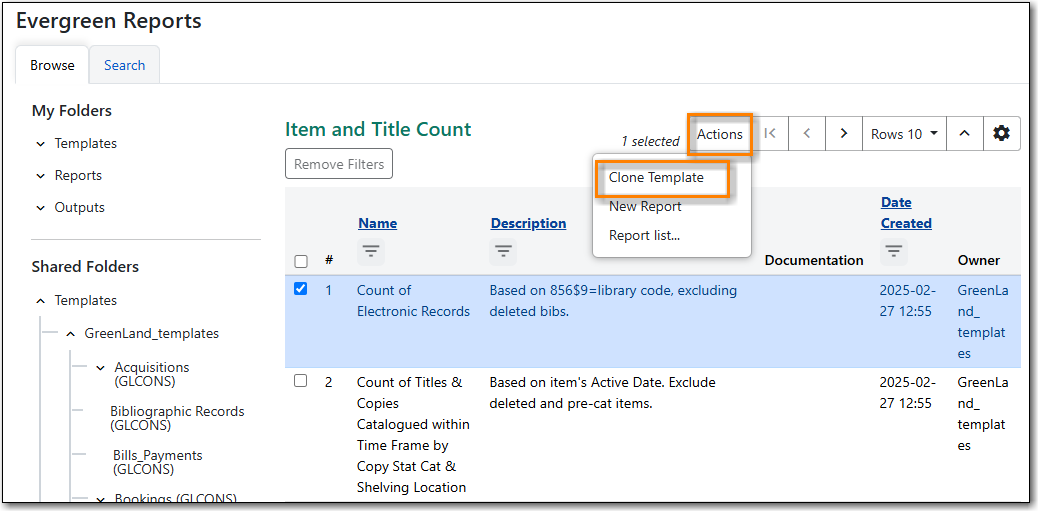Choose Clone Template from the Actions menu
Screen dimensions: 1038x511
click(x=656, y=177)
